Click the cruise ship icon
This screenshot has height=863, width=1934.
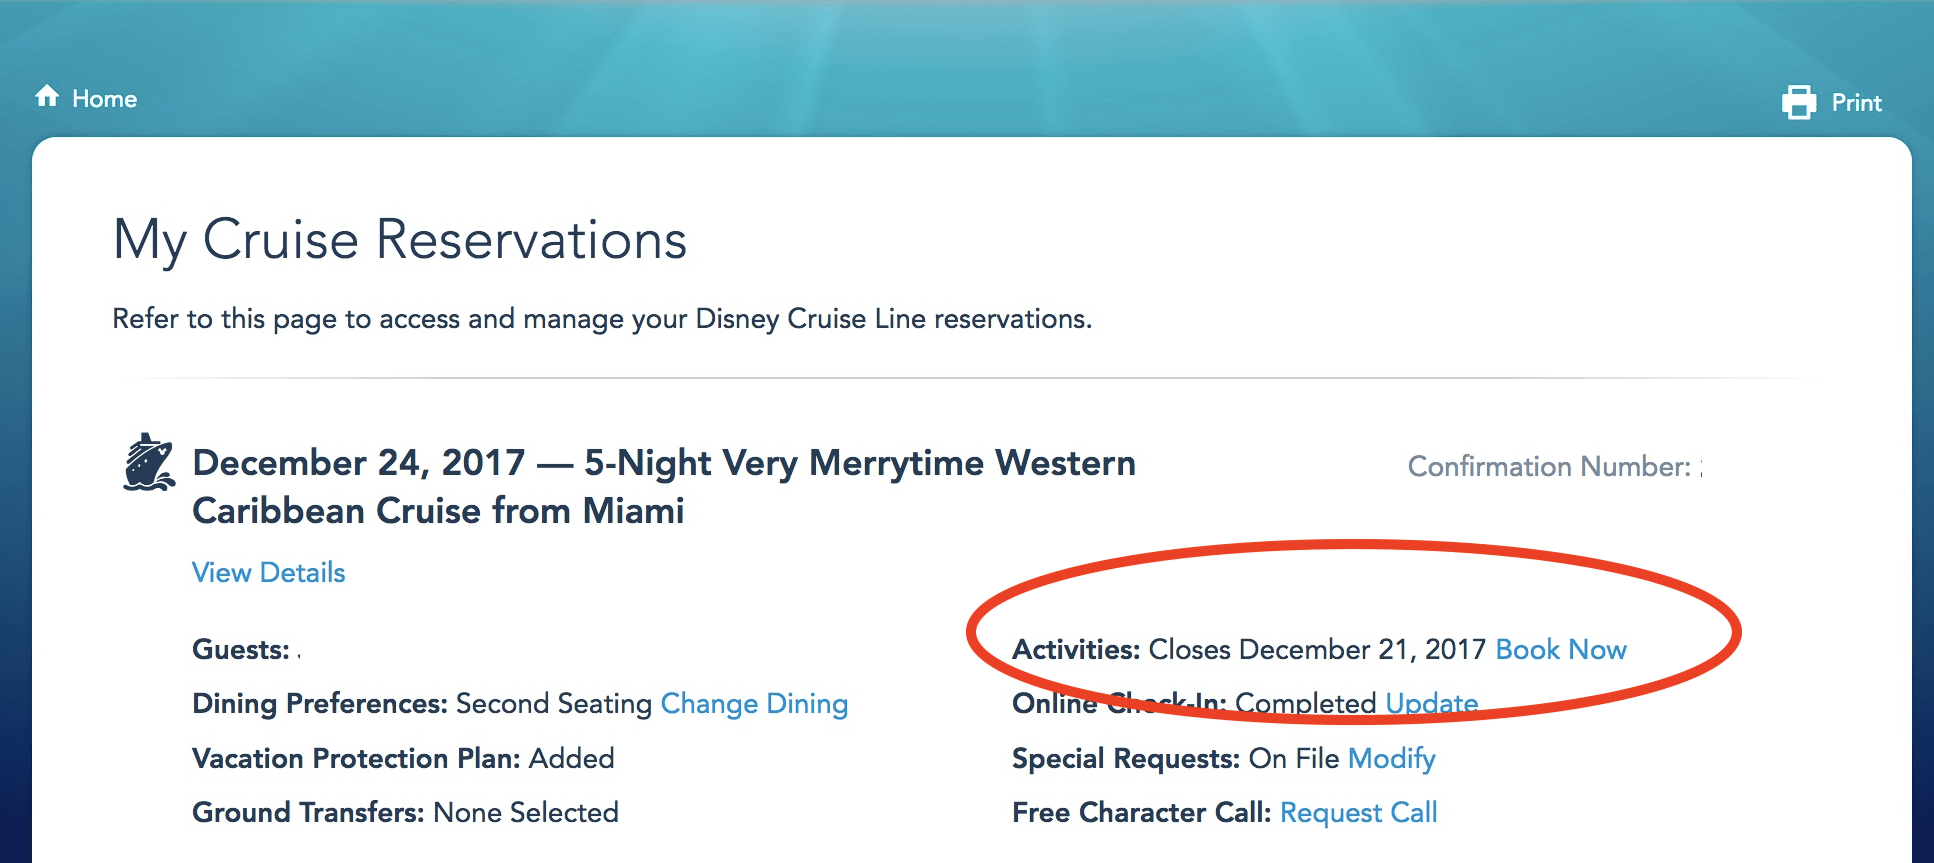pyautogui.click(x=148, y=463)
